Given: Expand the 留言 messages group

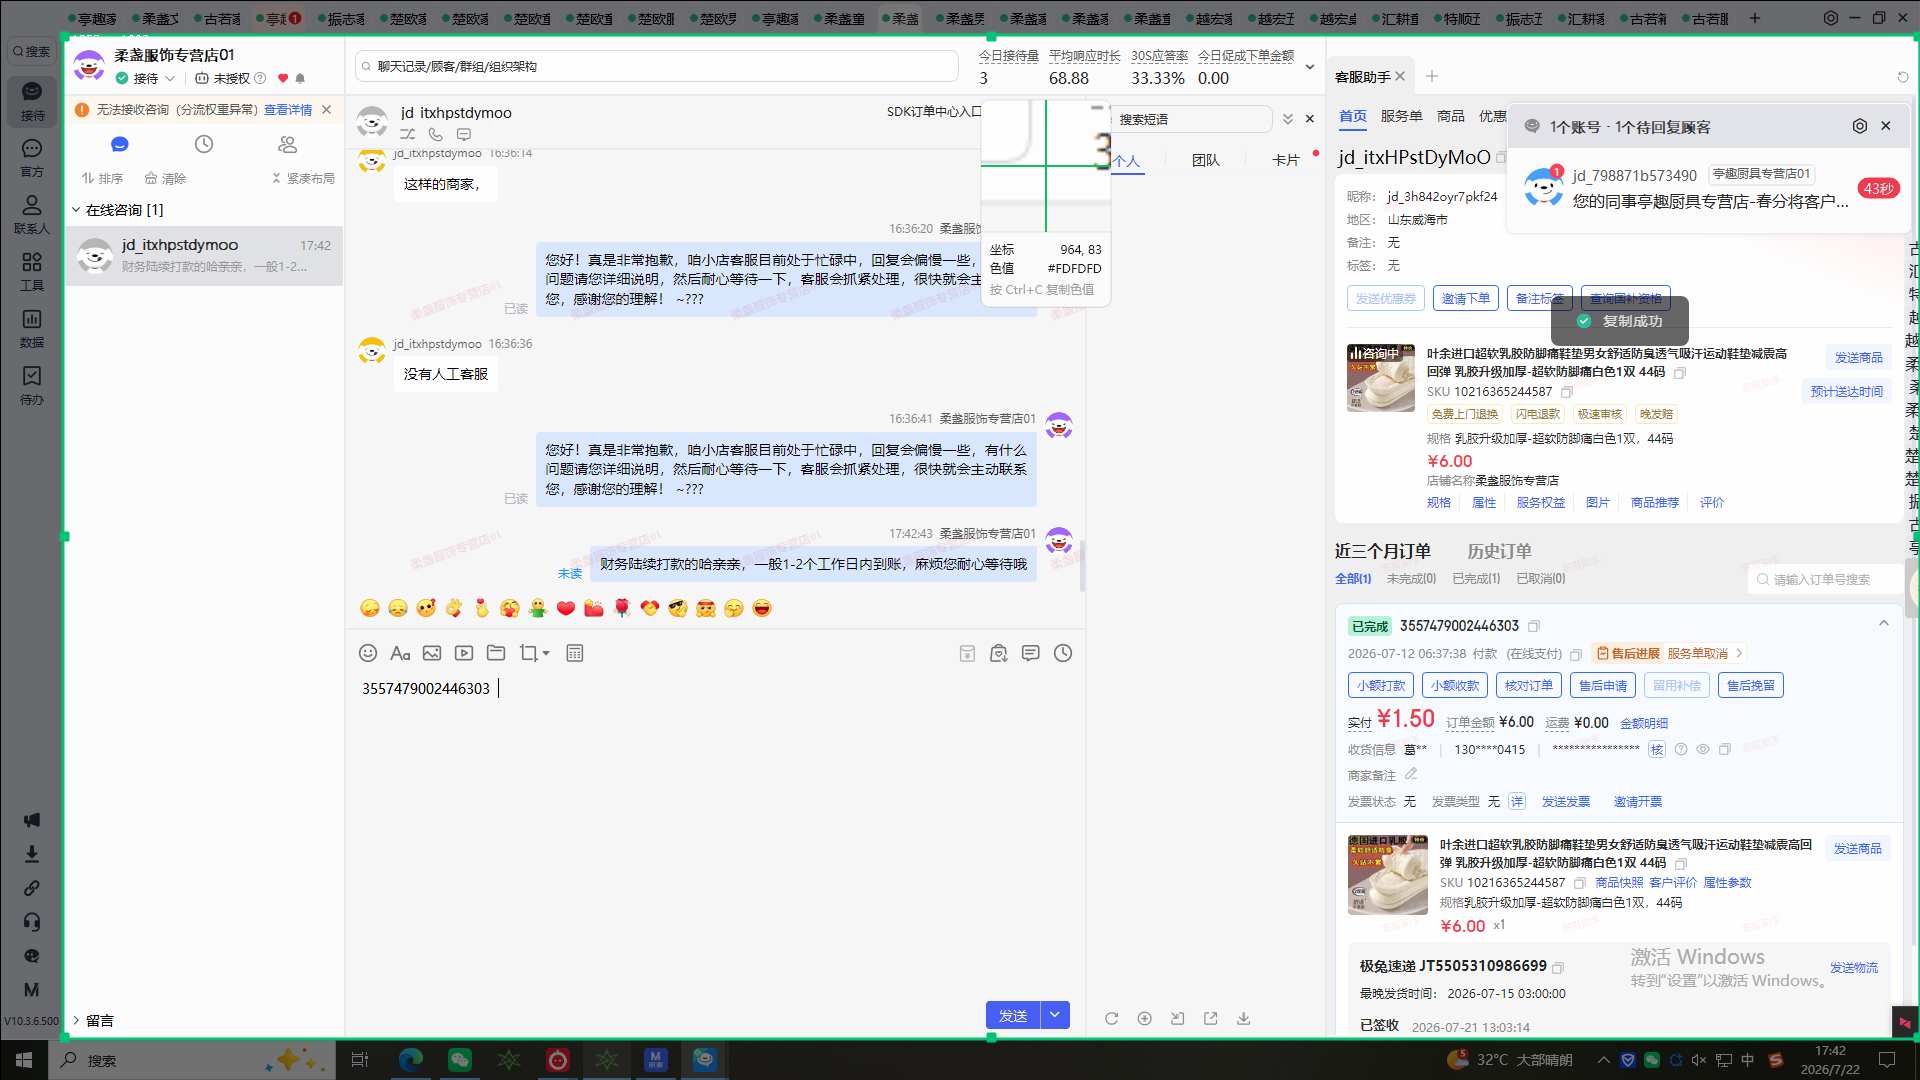Looking at the screenshot, I should tap(76, 1020).
